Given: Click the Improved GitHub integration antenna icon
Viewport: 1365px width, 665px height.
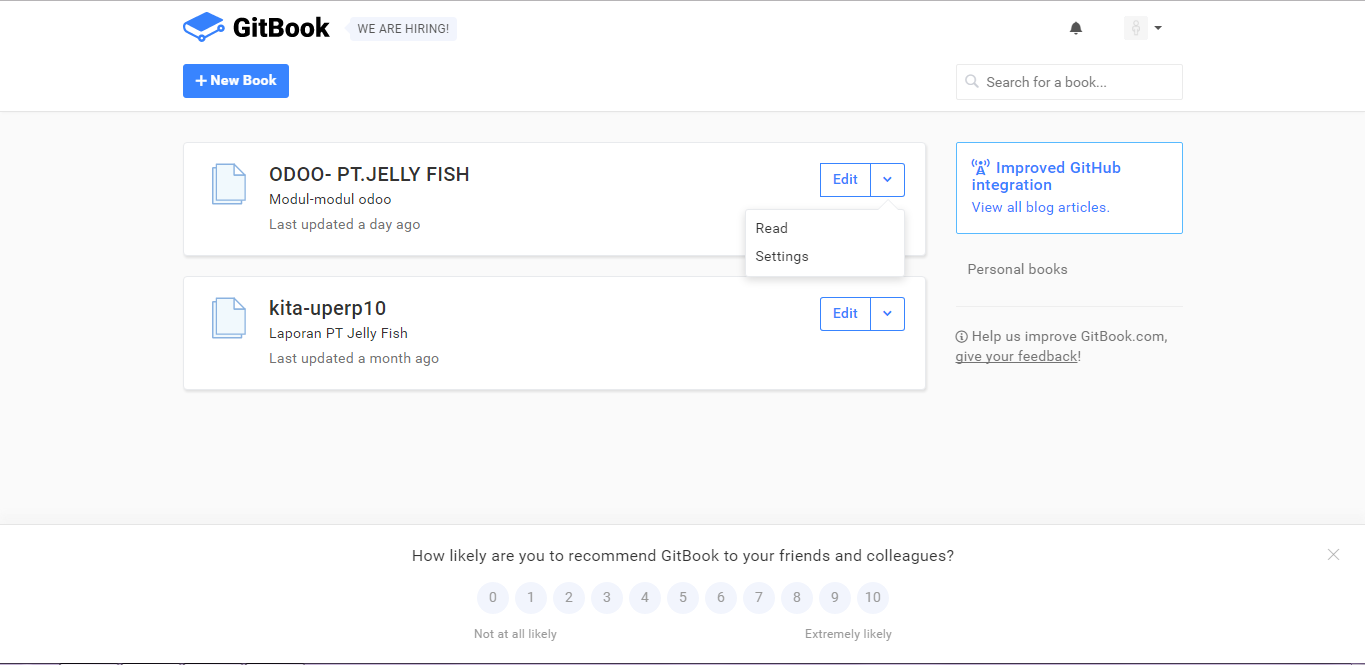Looking at the screenshot, I should 980,168.
